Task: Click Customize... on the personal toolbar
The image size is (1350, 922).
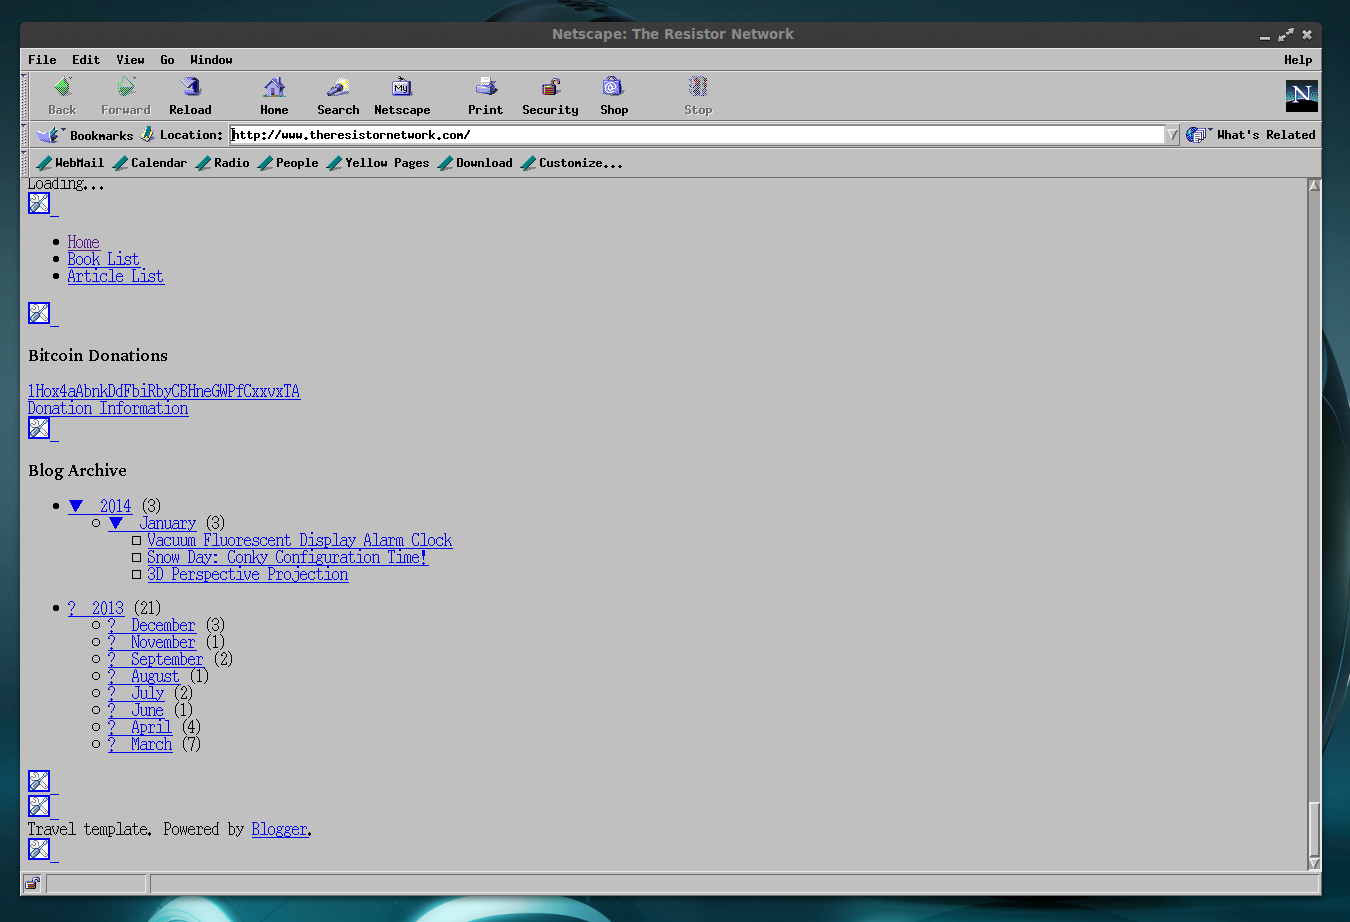Action: tap(572, 163)
